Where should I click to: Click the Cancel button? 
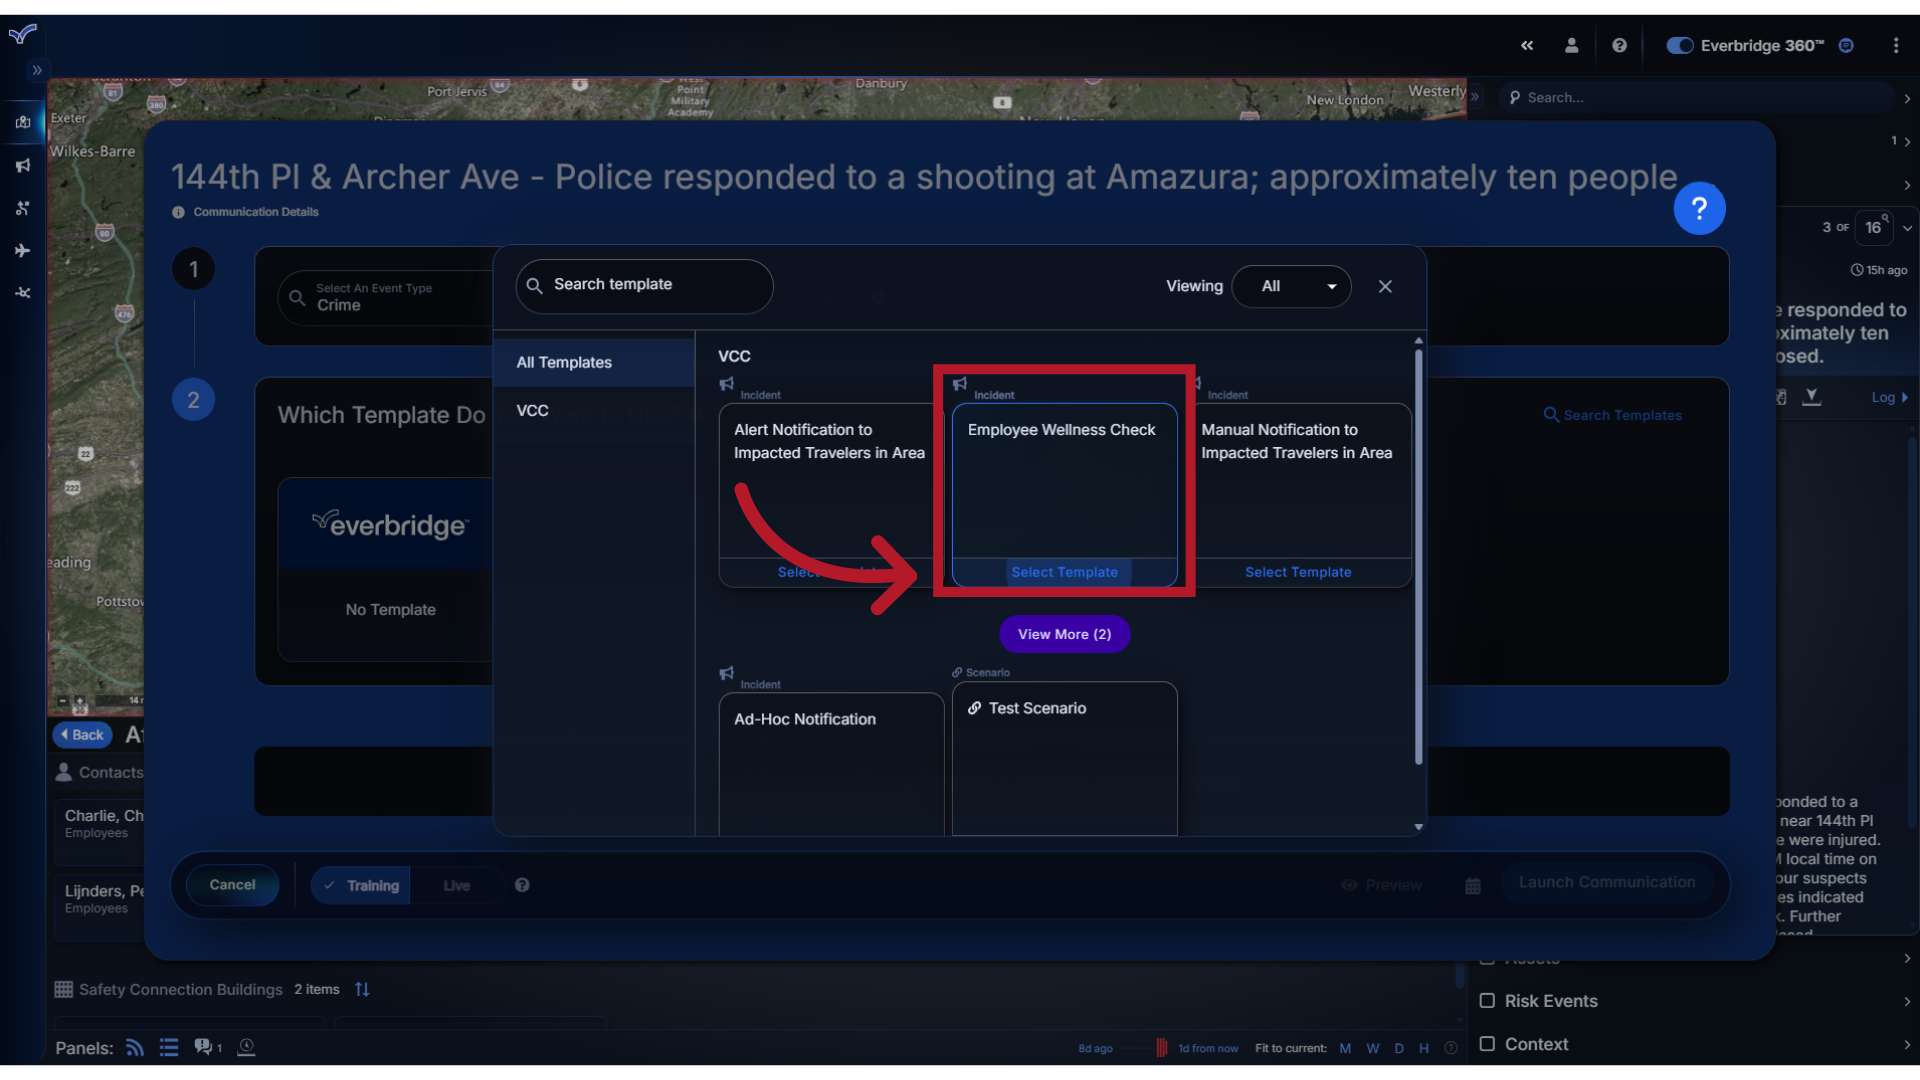[x=232, y=885]
